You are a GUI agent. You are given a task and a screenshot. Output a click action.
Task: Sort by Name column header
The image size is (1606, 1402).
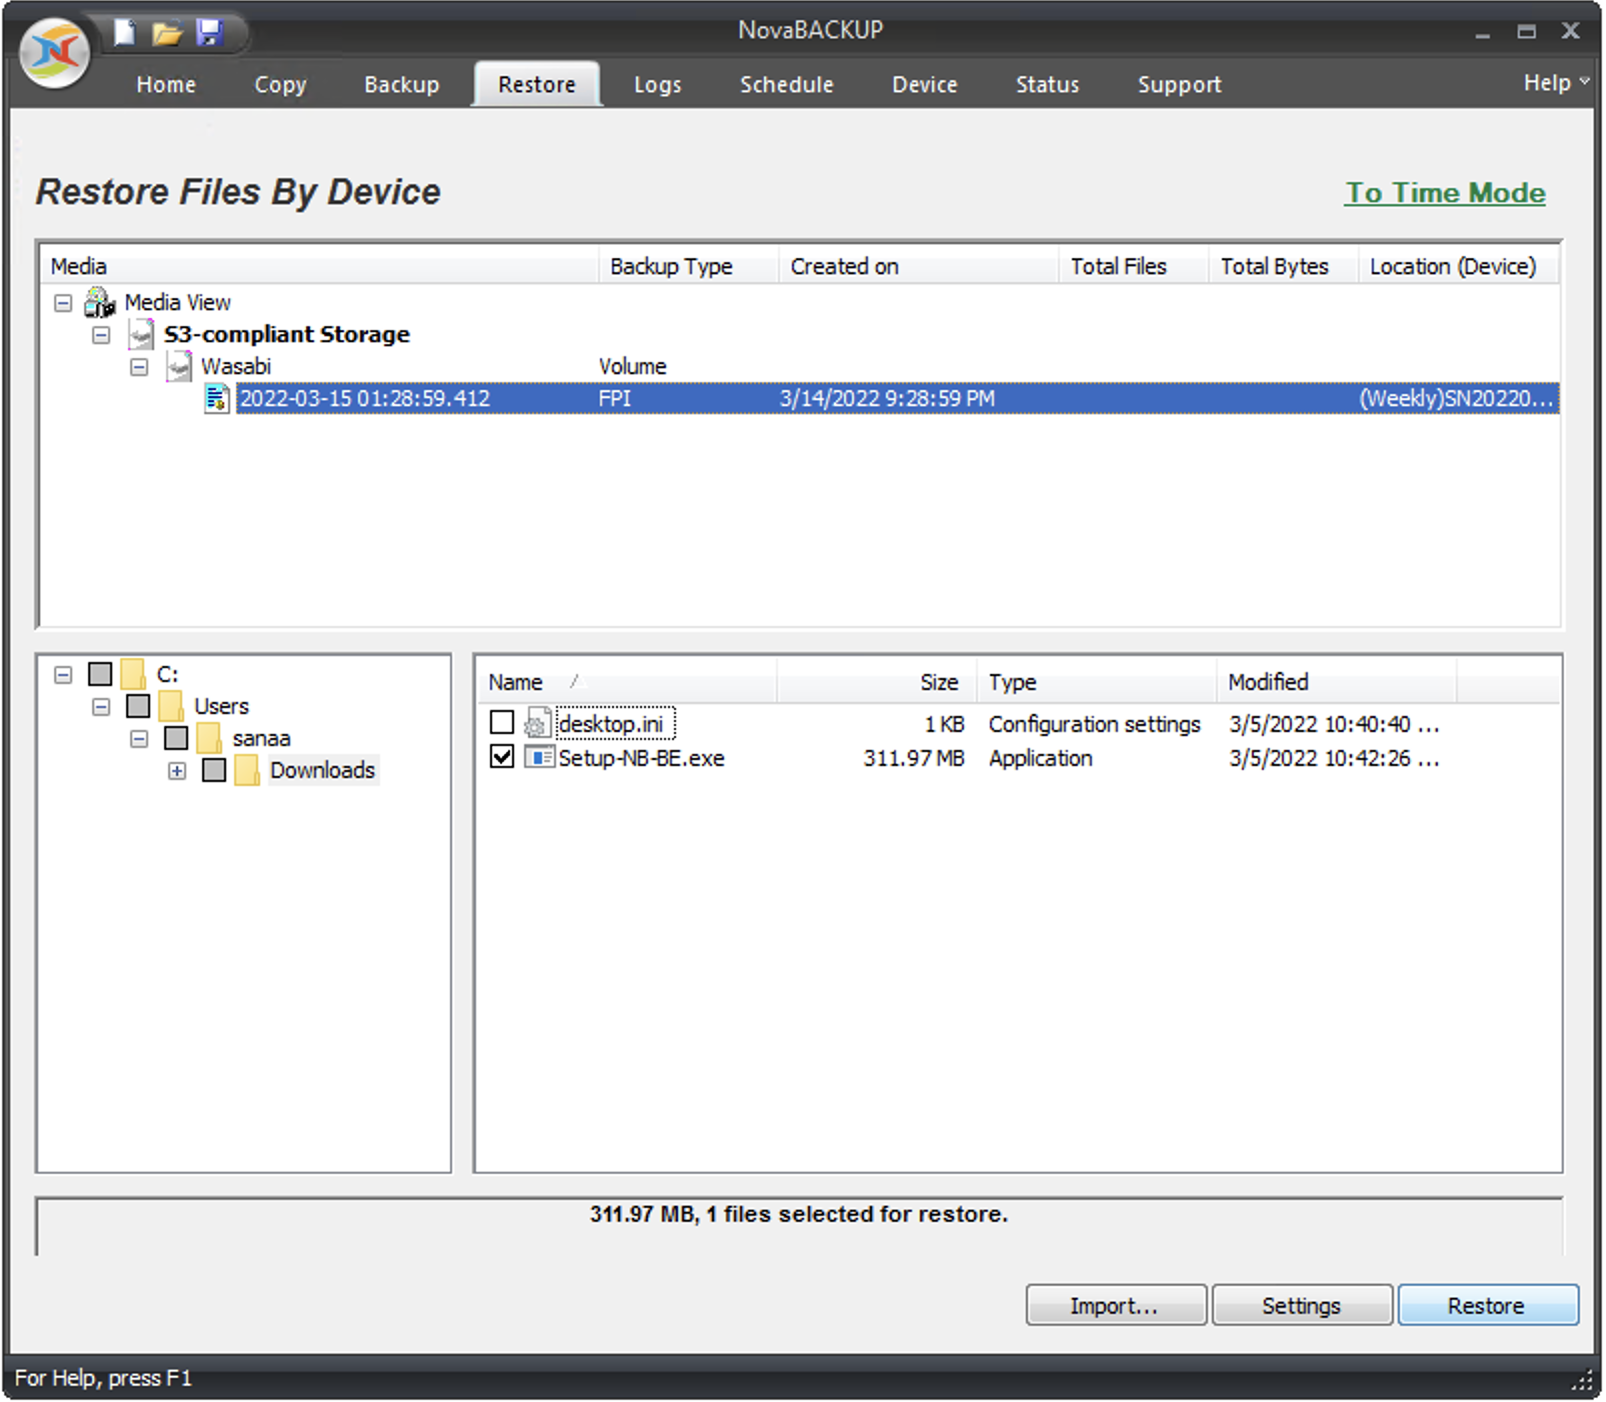(x=626, y=682)
